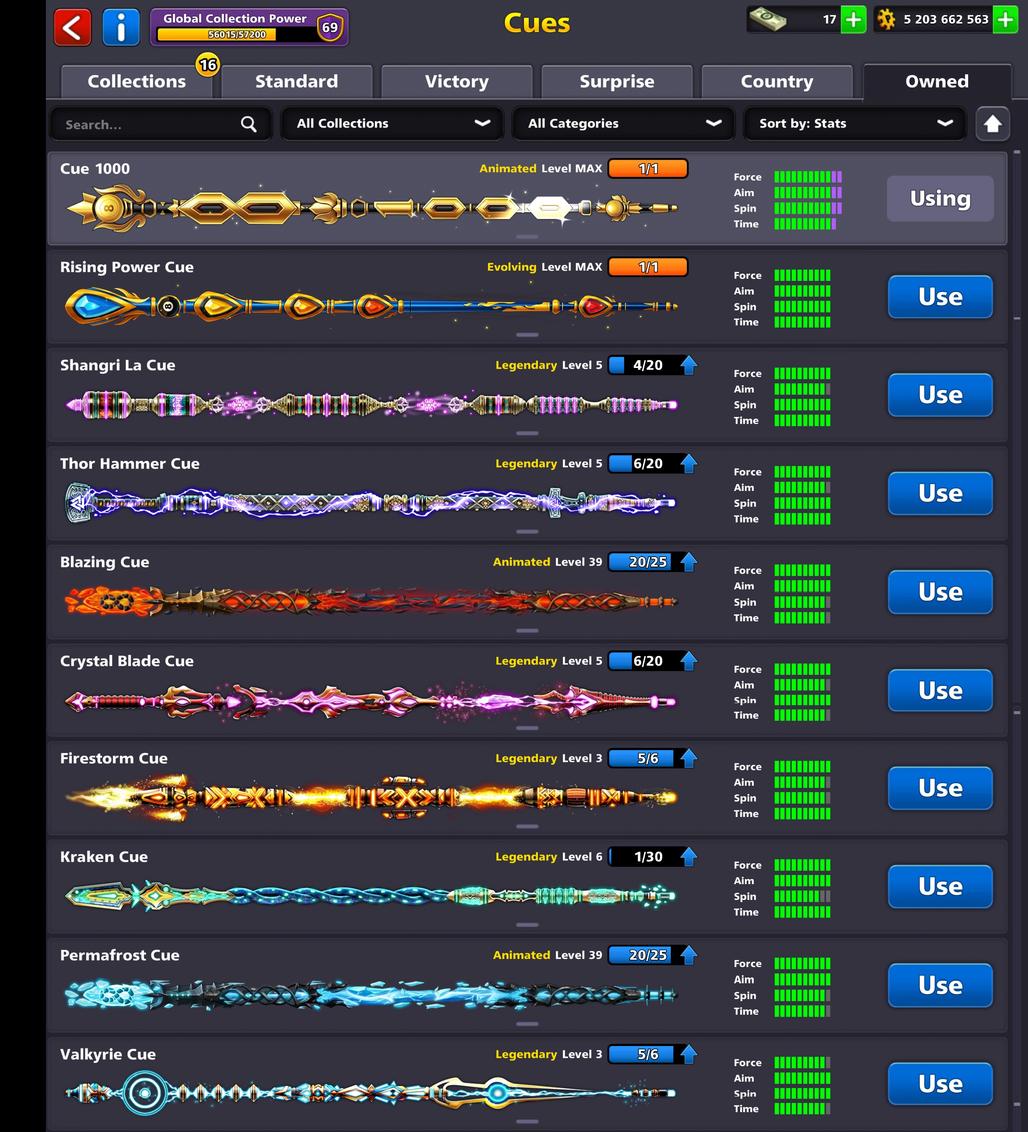This screenshot has width=1028, height=1132.
Task: Click the magnifier search icon
Action: click(249, 124)
